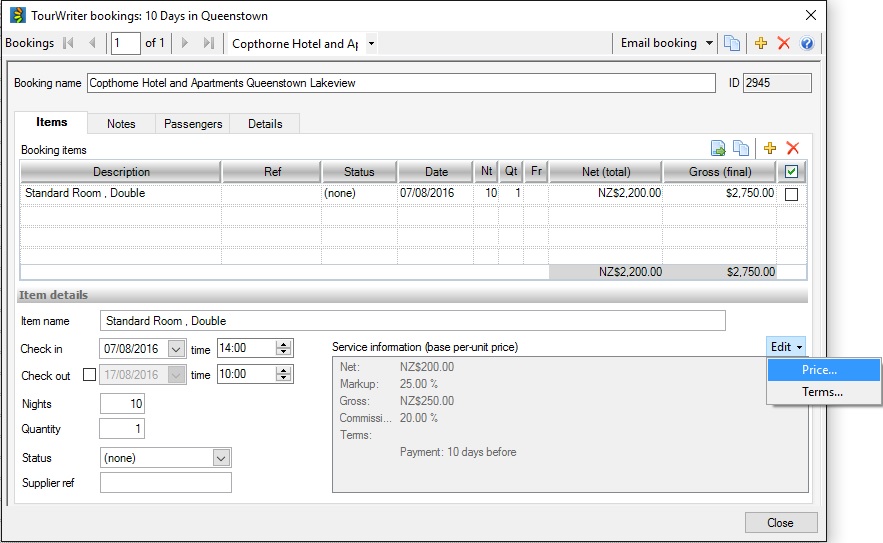Jump to the last booking record

pos(208,43)
